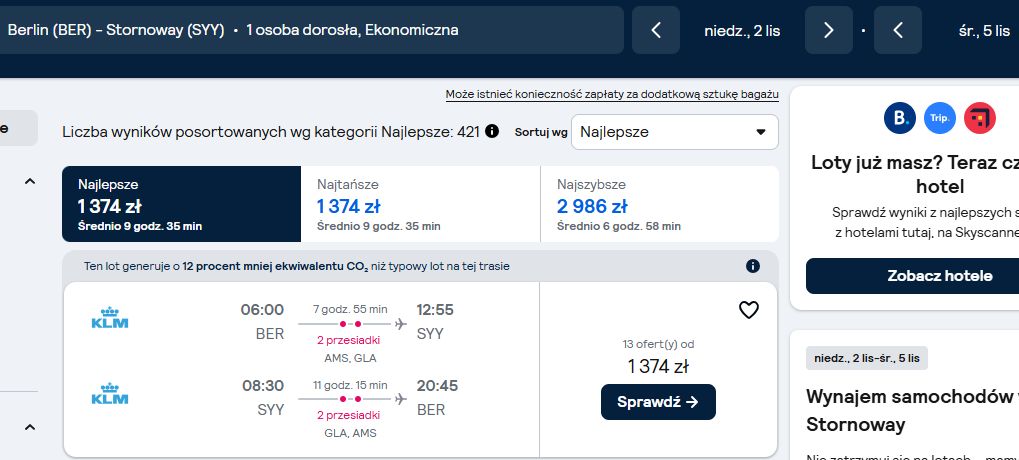Click the Booking.com logo icon
Screen dimensions: 1019x460
(899, 118)
